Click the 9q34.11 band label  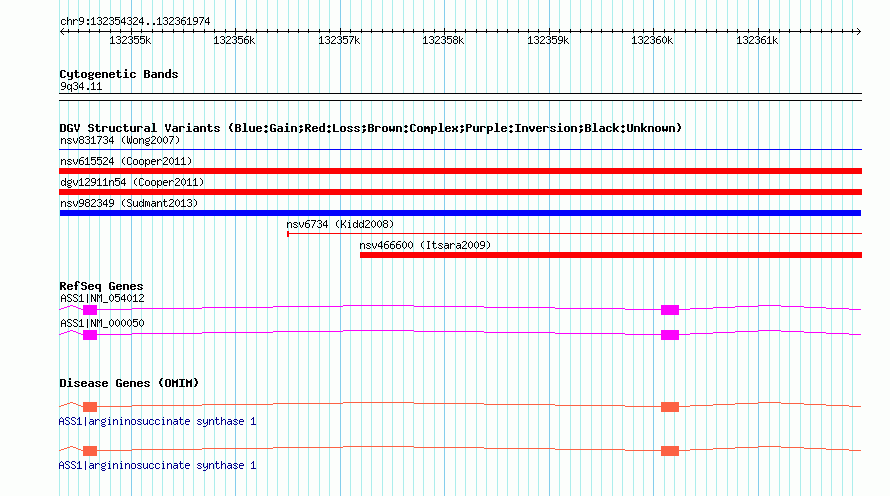(x=81, y=87)
